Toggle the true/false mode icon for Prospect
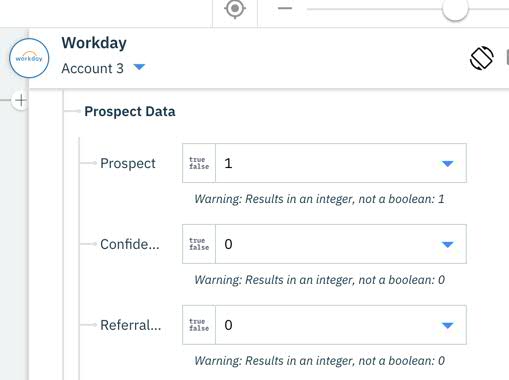The height and width of the screenshot is (380, 509). 199,163
